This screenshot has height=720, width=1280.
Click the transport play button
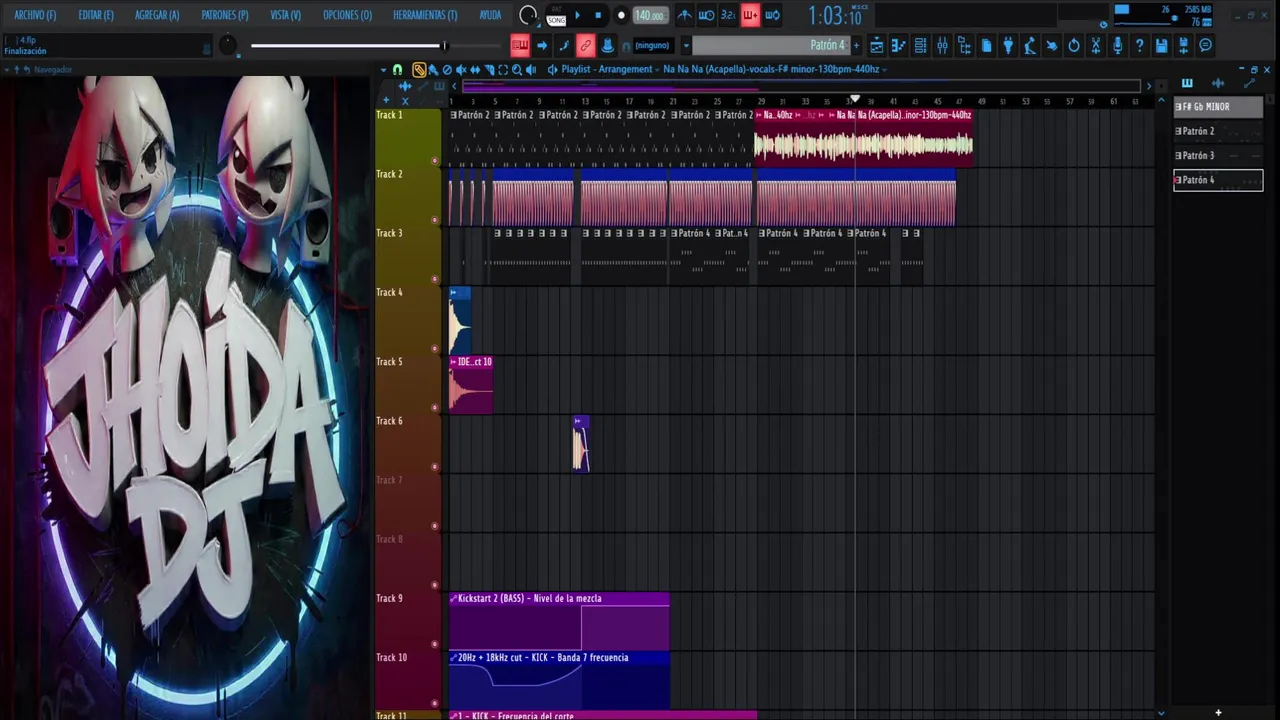tap(577, 15)
